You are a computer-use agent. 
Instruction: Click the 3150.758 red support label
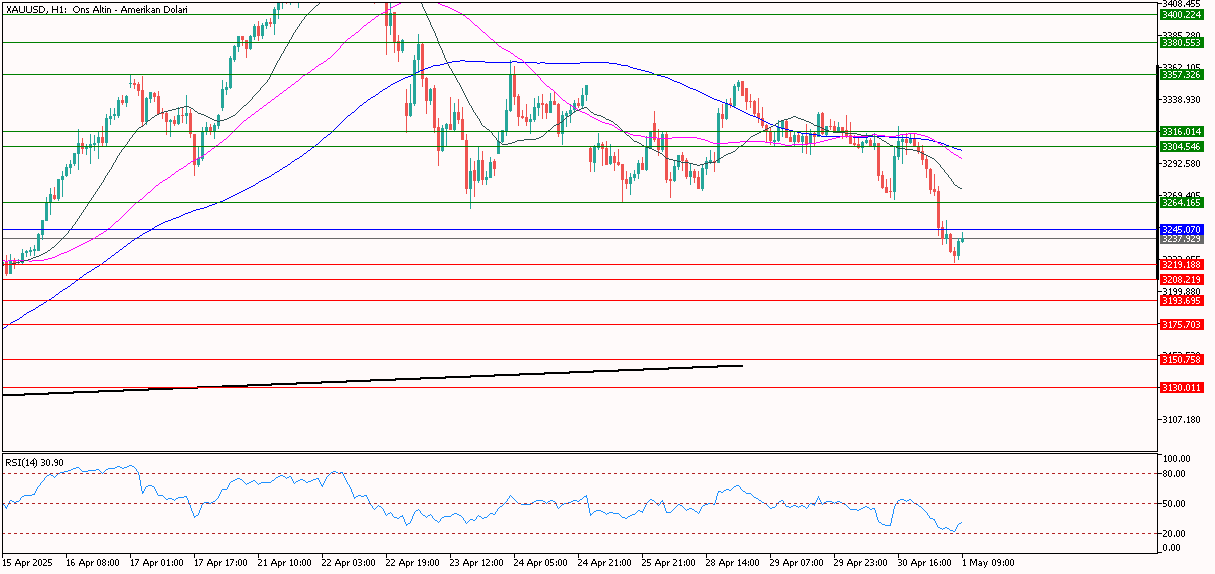(1180, 359)
